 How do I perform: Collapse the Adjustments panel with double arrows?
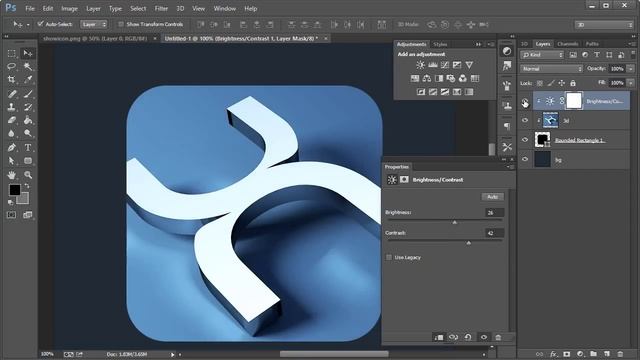(x=478, y=44)
